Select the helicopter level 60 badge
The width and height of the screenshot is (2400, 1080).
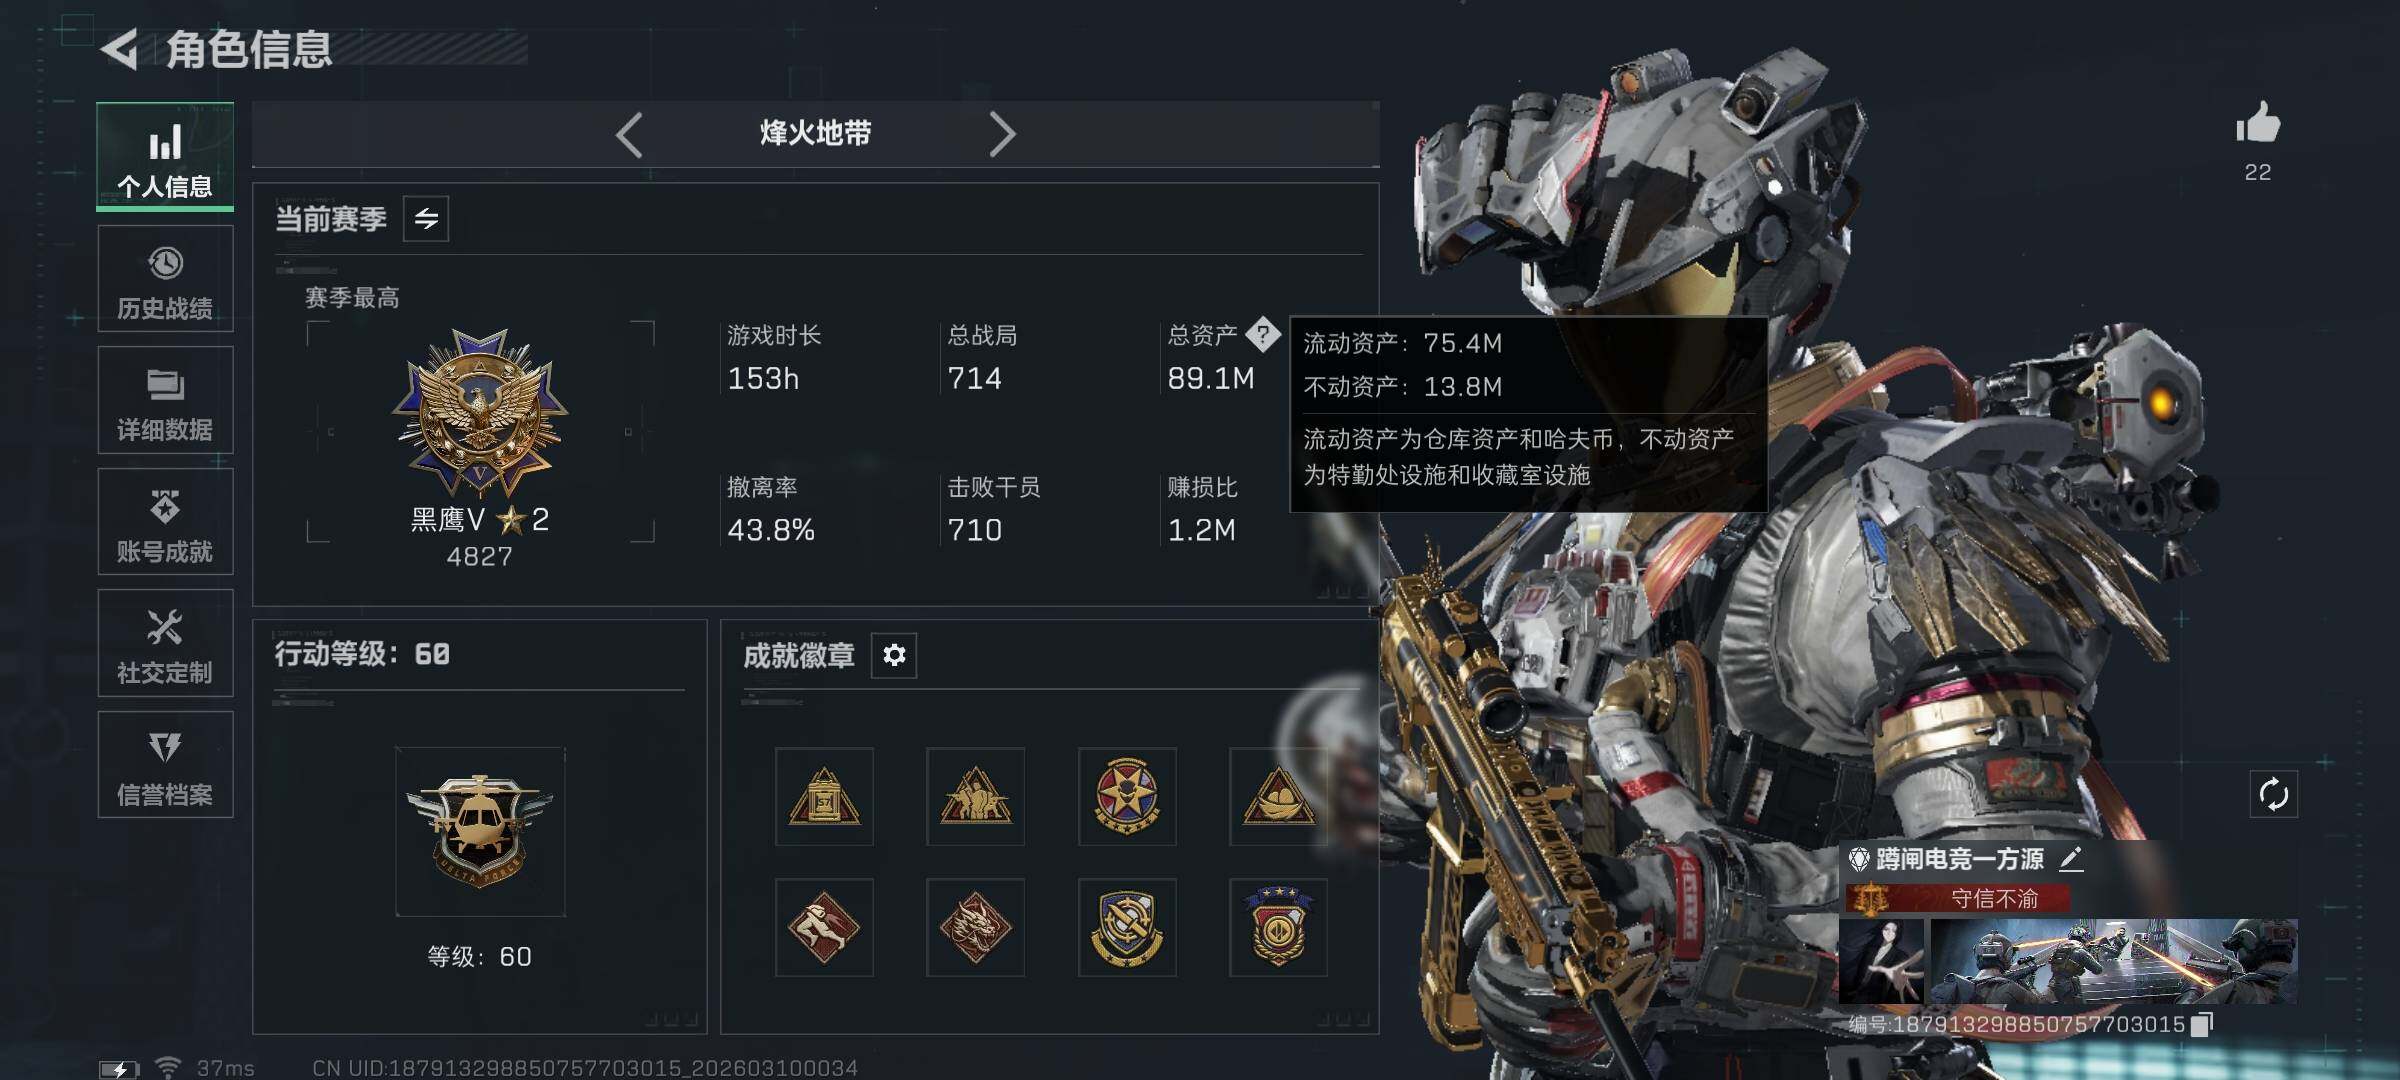(x=480, y=831)
